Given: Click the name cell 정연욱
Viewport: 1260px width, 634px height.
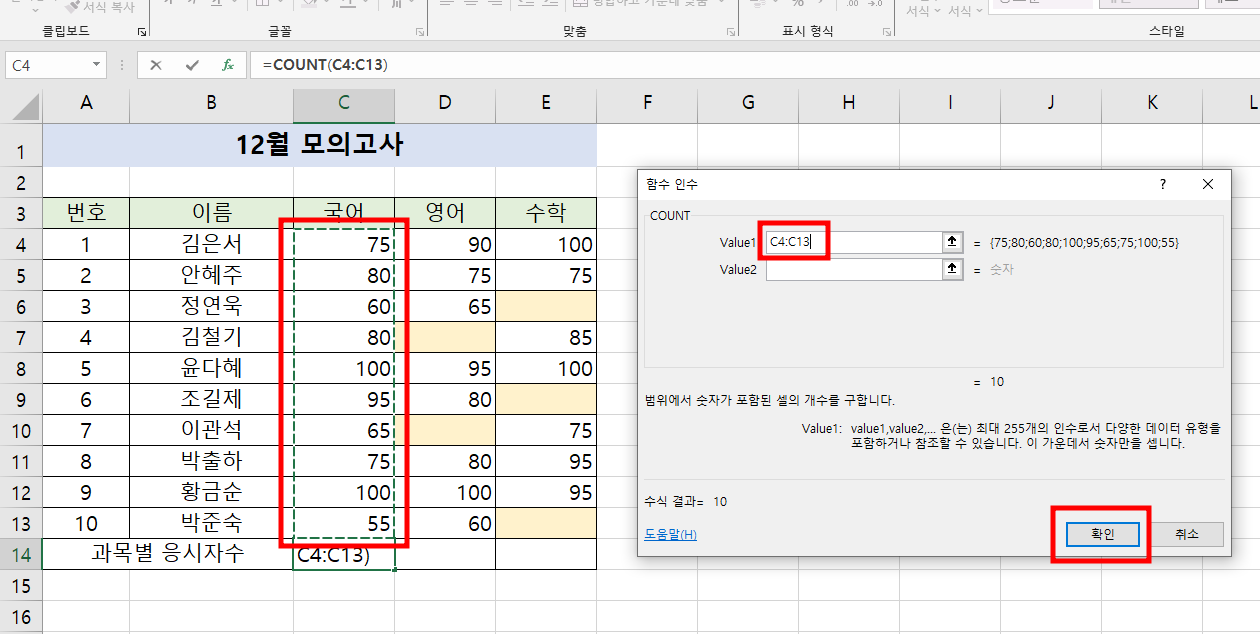Looking at the screenshot, I should tap(211, 306).
